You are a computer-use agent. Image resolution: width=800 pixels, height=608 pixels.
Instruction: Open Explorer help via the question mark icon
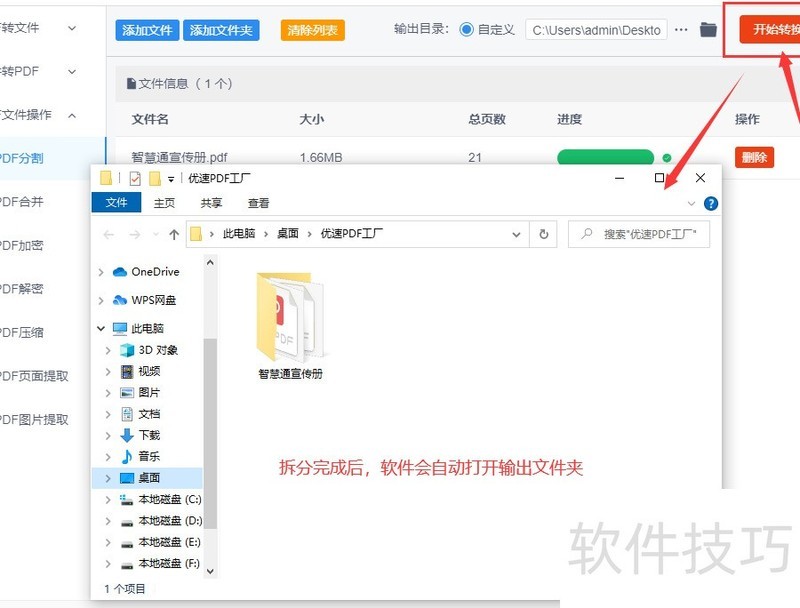709,204
